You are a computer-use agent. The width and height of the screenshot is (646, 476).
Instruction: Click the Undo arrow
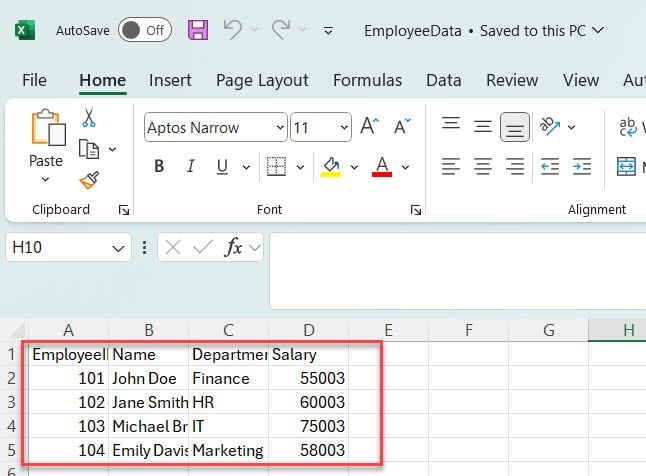coord(233,30)
